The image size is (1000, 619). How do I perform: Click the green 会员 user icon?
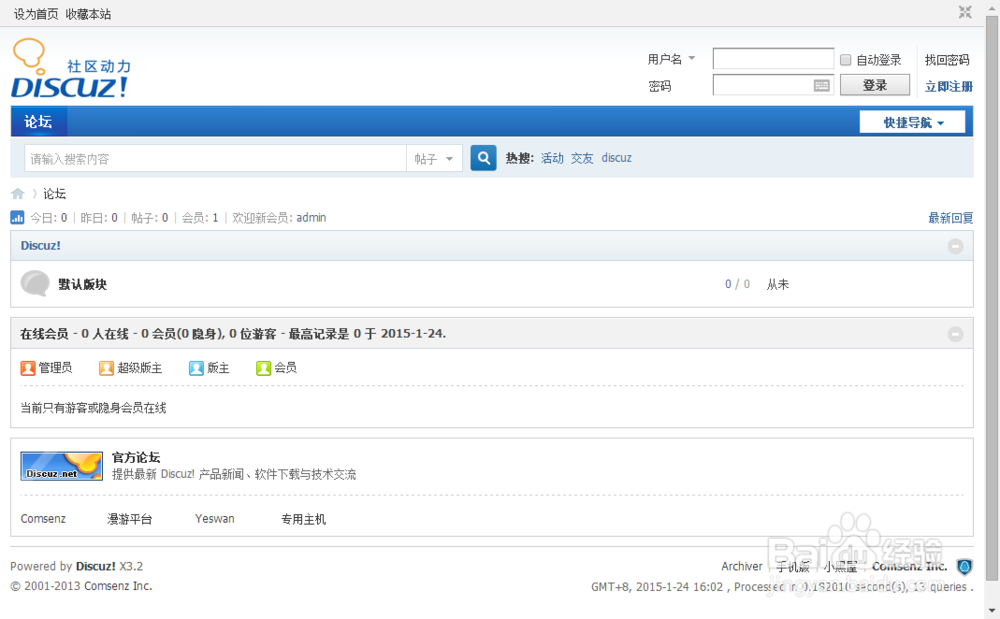[x=263, y=368]
